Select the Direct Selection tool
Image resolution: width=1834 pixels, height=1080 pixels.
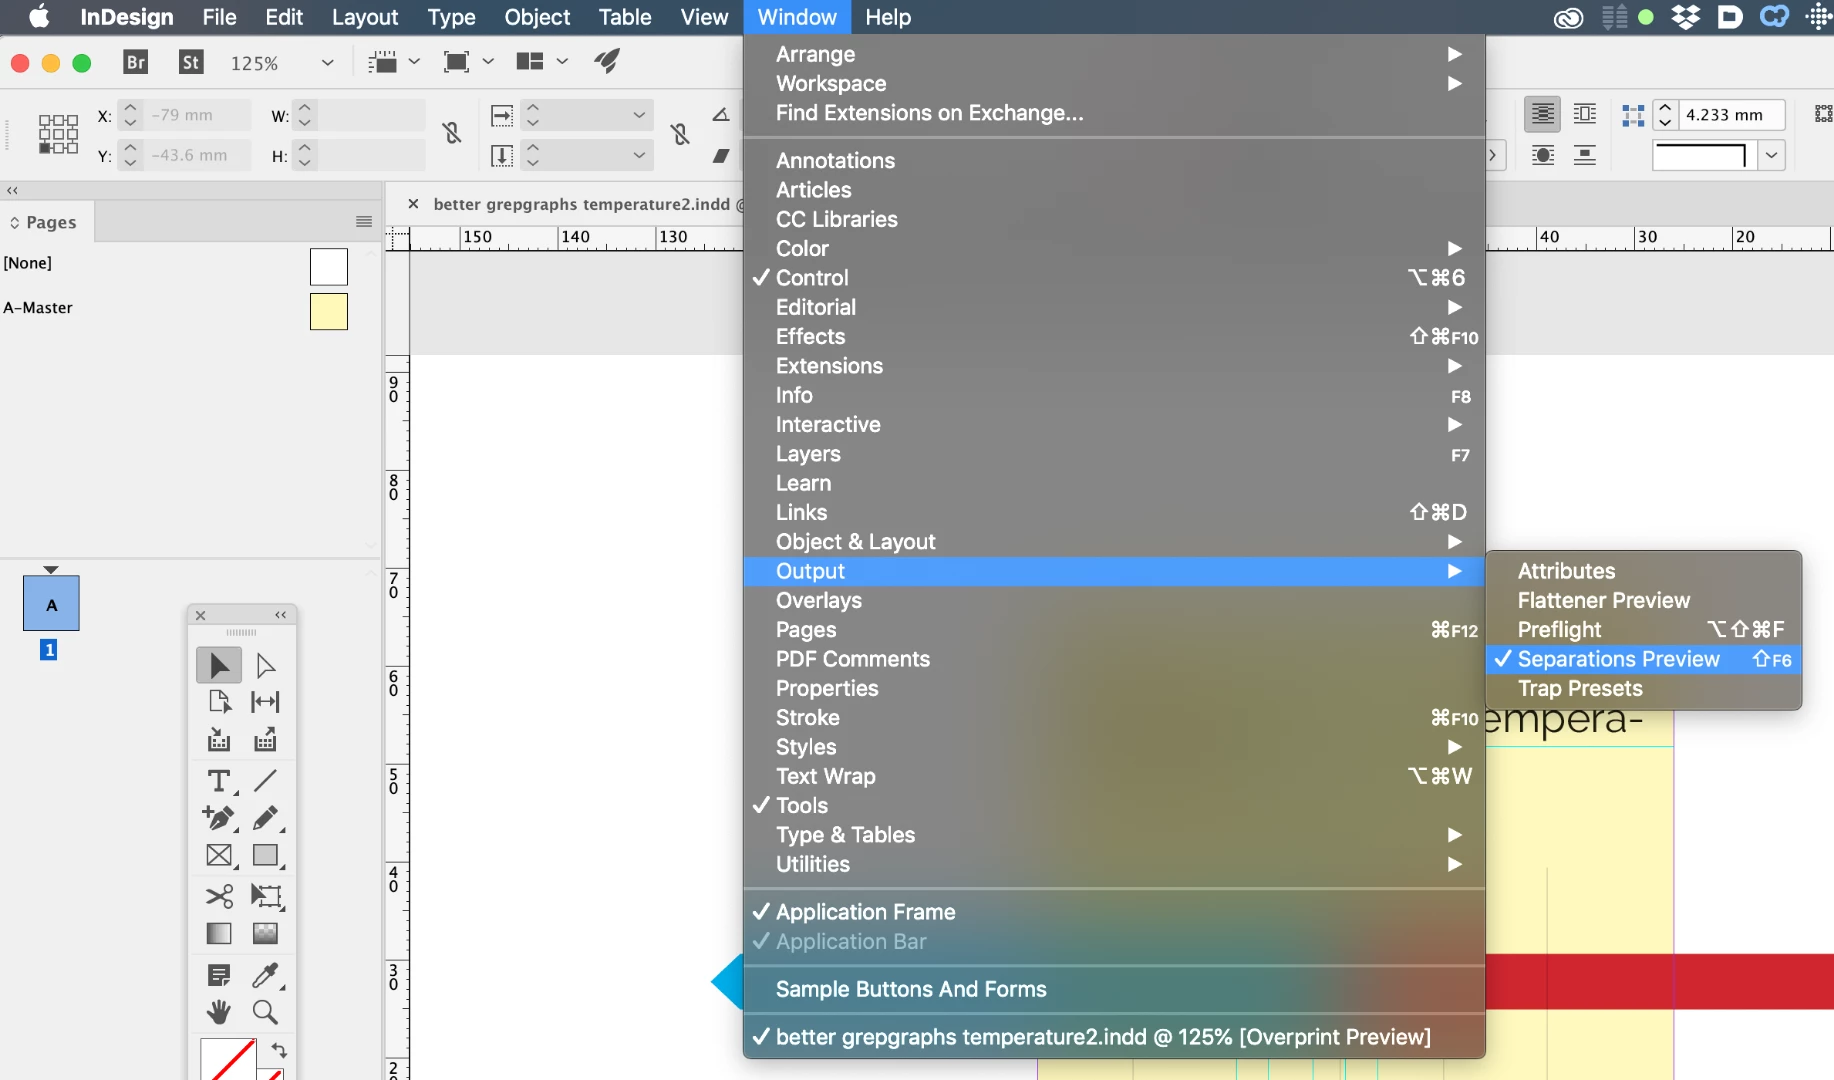(265, 665)
